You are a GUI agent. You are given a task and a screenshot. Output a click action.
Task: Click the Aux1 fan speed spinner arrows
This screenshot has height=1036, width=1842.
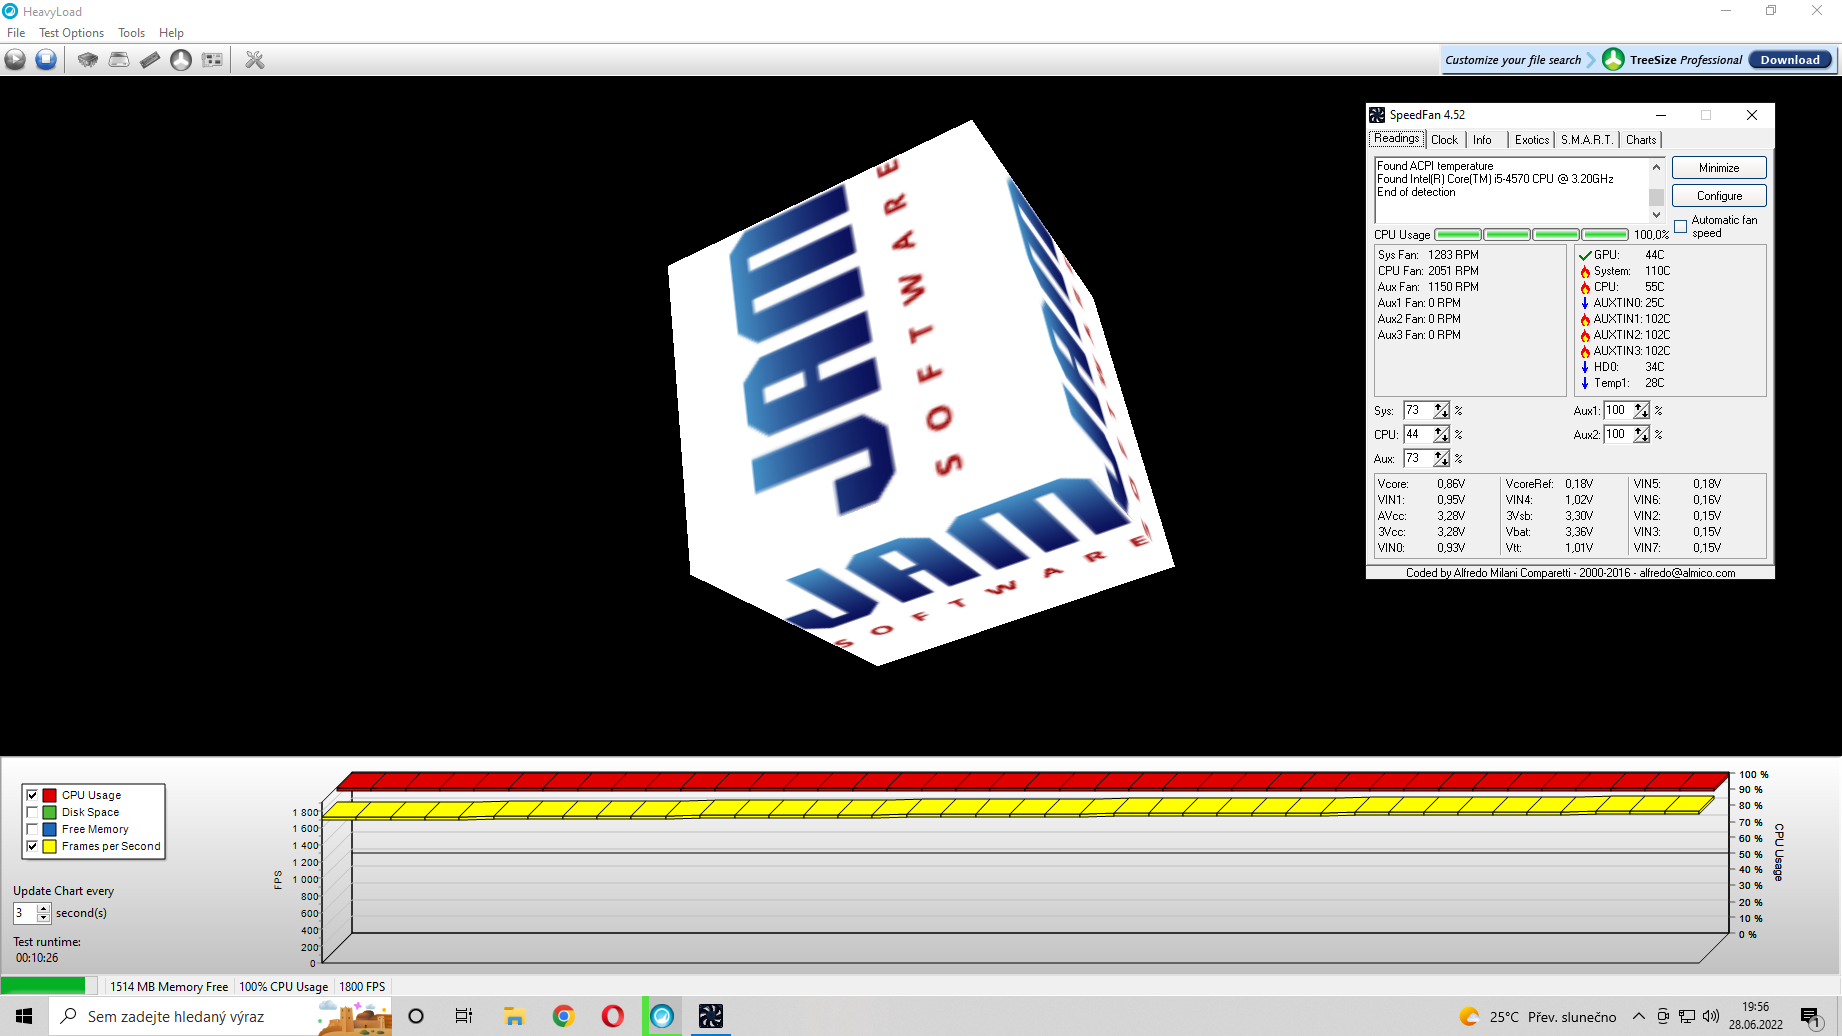(1641, 411)
